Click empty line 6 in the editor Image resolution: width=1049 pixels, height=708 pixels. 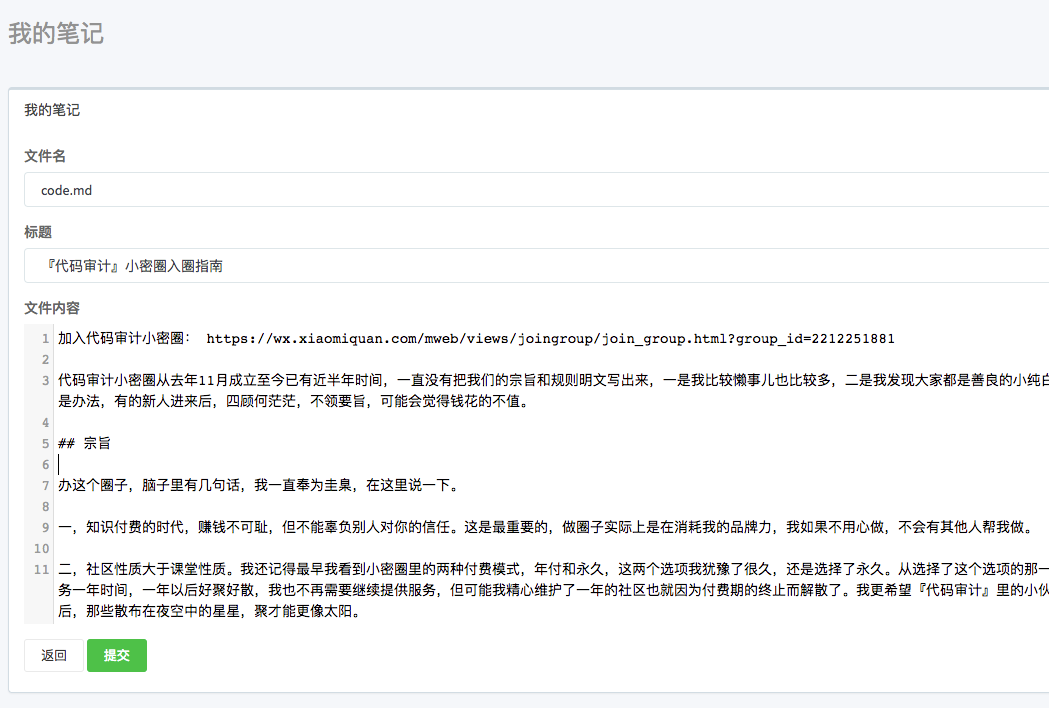[300, 464]
